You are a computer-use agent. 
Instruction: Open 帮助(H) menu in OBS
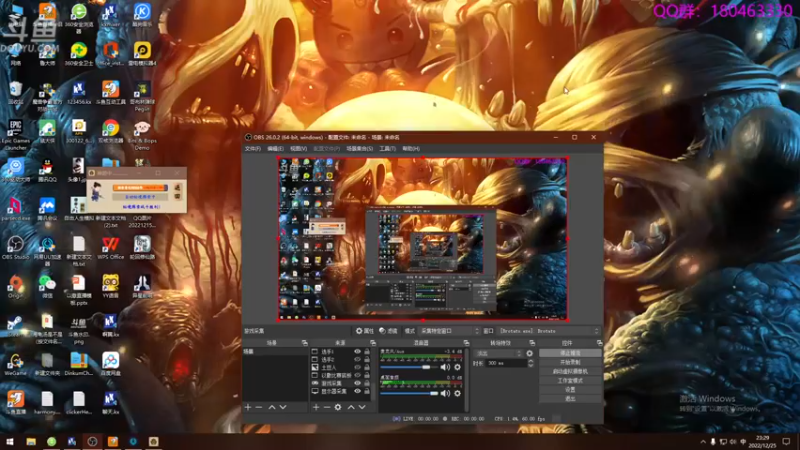click(411, 148)
